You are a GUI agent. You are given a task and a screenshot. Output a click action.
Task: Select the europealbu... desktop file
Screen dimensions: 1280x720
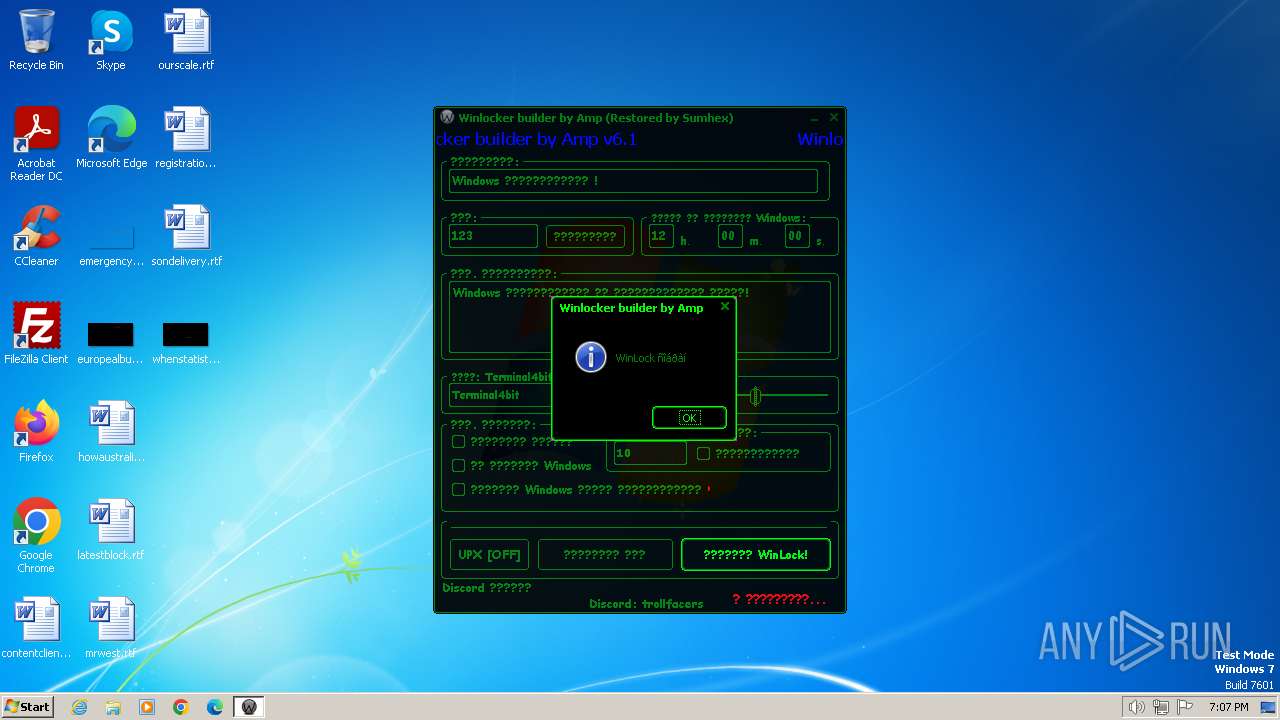pos(111,342)
